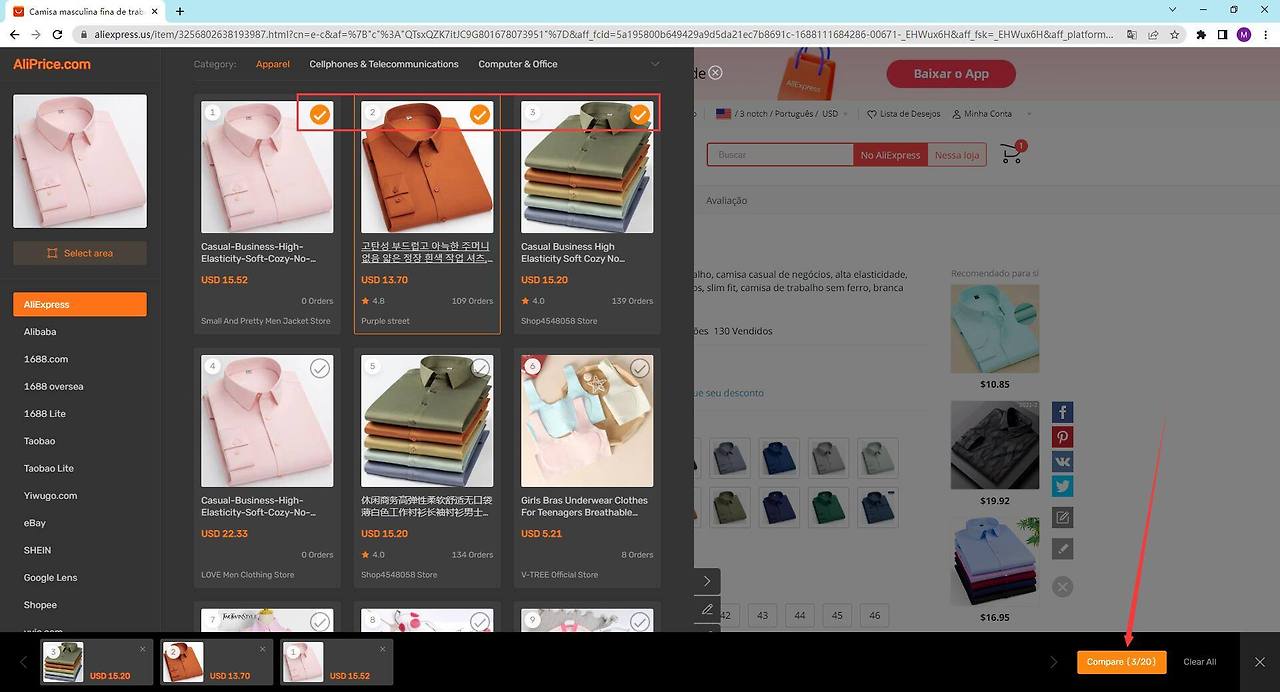Viewport: 1280px width, 692px height.
Task: Click the pencil icon in right sidebar
Action: pyautogui.click(x=1062, y=549)
